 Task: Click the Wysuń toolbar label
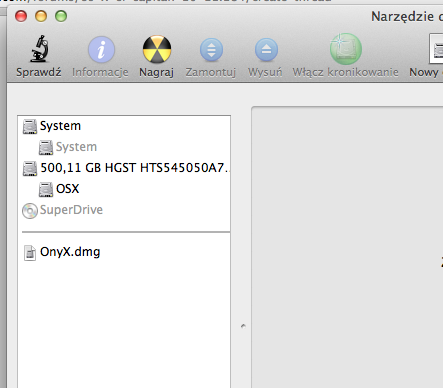coord(265,72)
